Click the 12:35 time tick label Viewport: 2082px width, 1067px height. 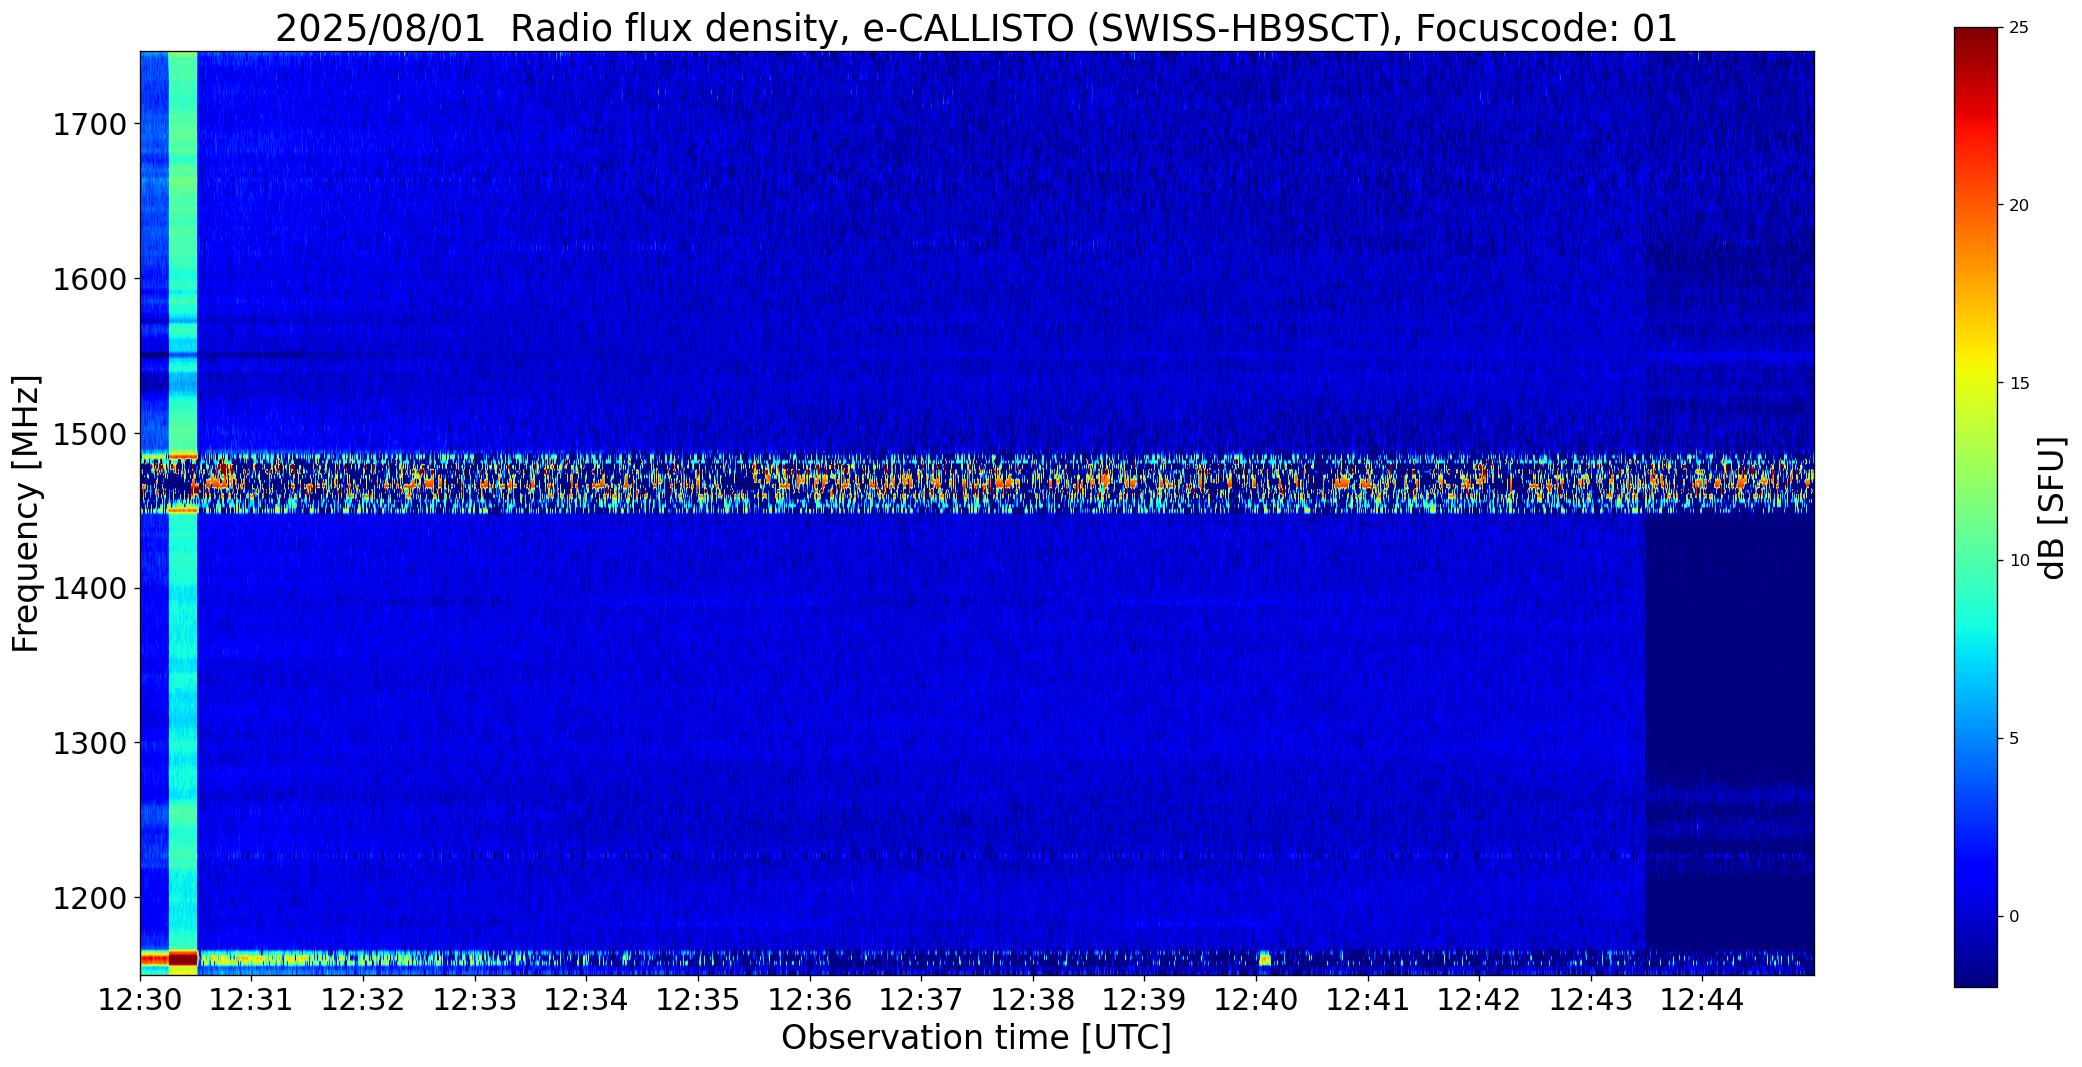tap(698, 999)
